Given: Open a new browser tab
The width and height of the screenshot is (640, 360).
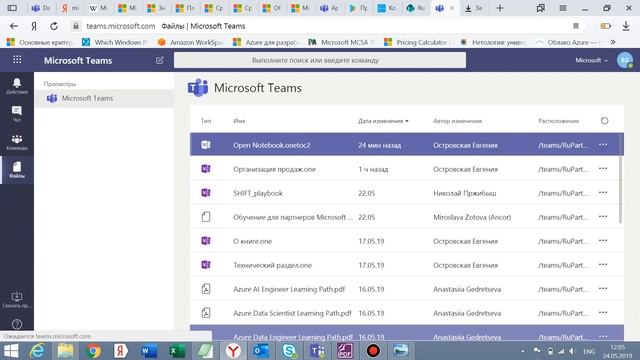Looking at the screenshot, I should 500,8.
